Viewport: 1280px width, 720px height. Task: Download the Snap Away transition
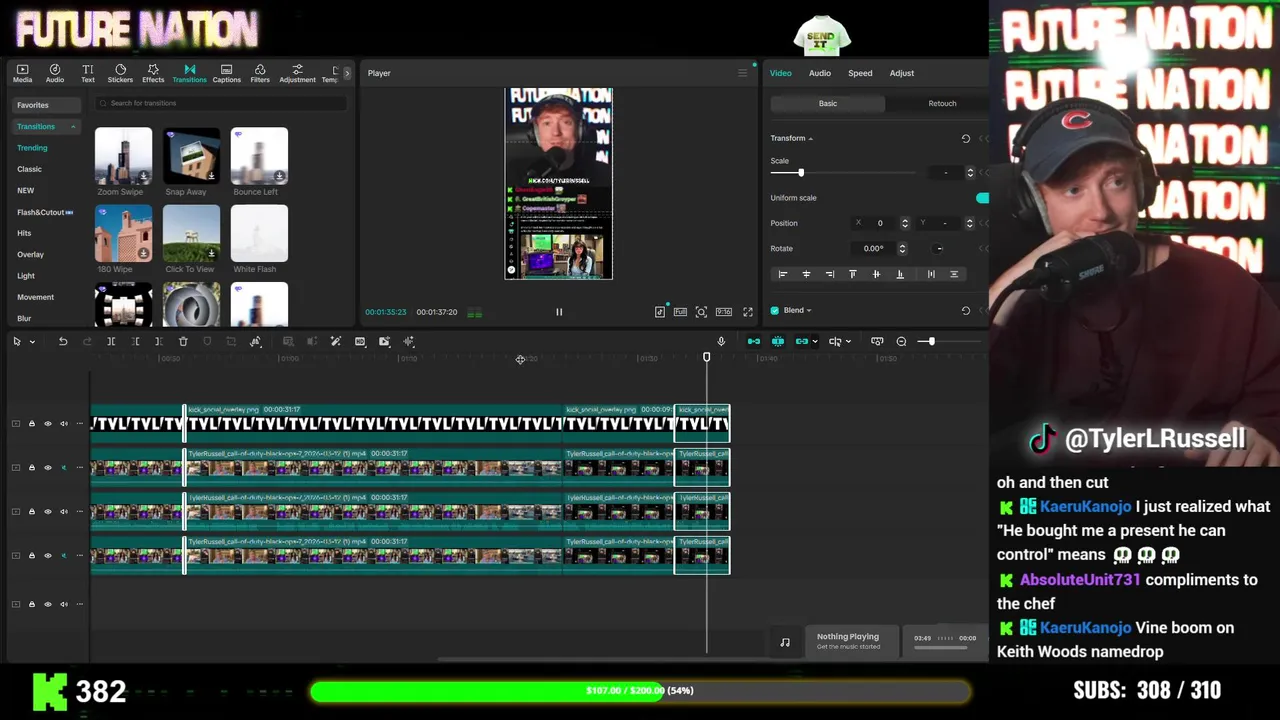click(211, 176)
